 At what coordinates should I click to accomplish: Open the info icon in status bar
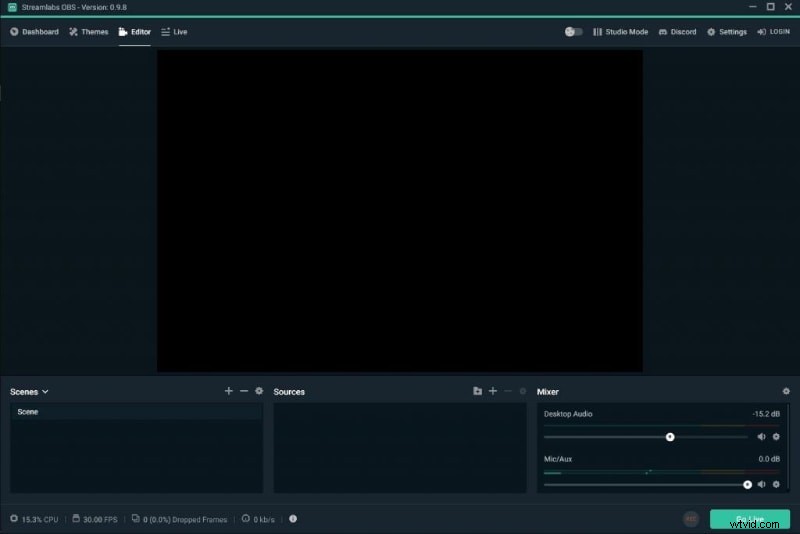pos(293,519)
